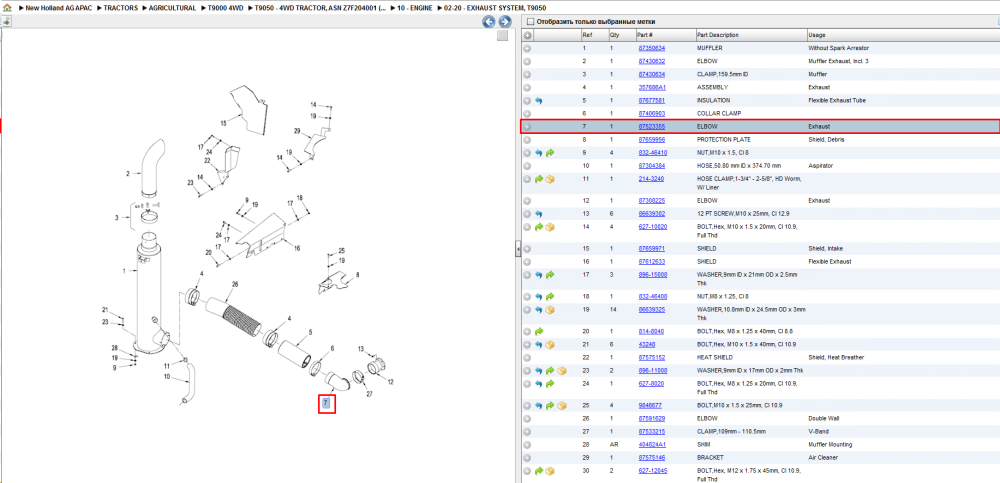Open the New Holland AG APAC breadcrumb
The height and width of the screenshot is (483, 1000).
pyautogui.click(x=58, y=8)
